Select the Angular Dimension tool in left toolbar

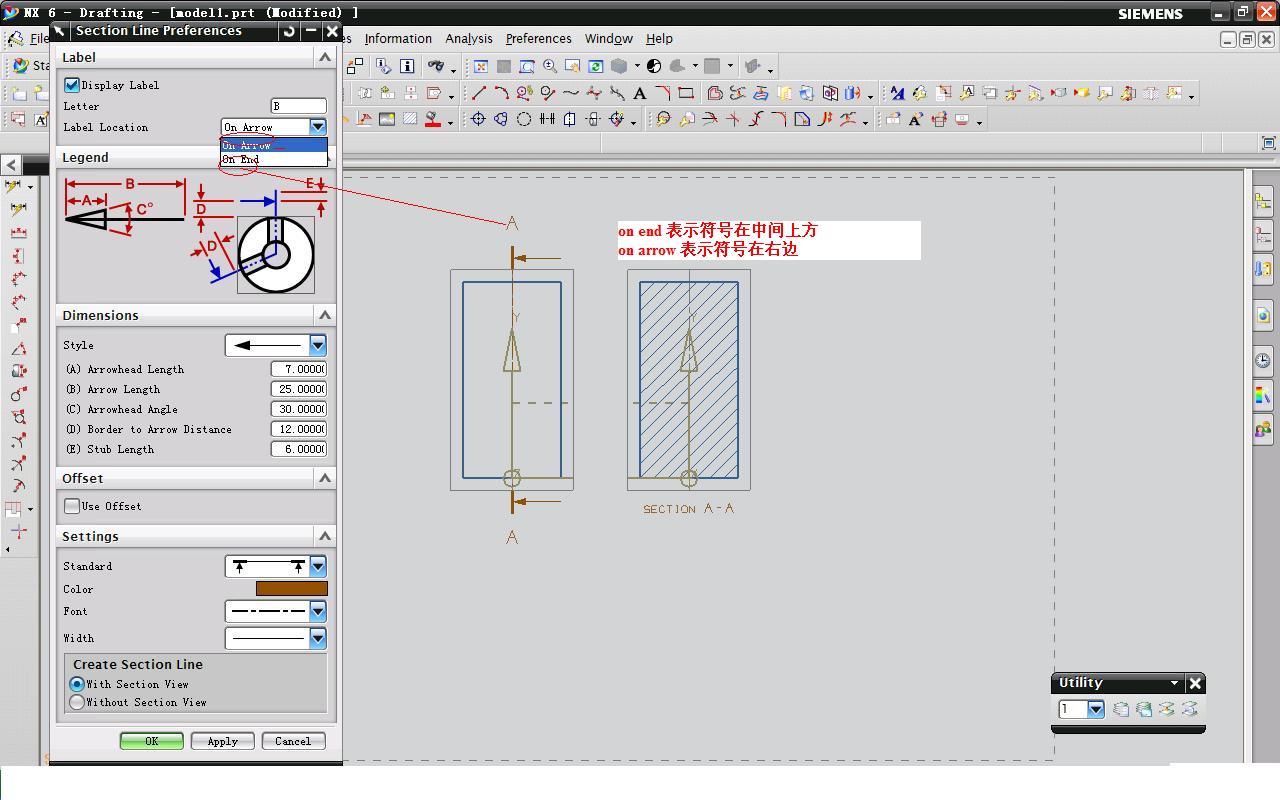pos(18,348)
